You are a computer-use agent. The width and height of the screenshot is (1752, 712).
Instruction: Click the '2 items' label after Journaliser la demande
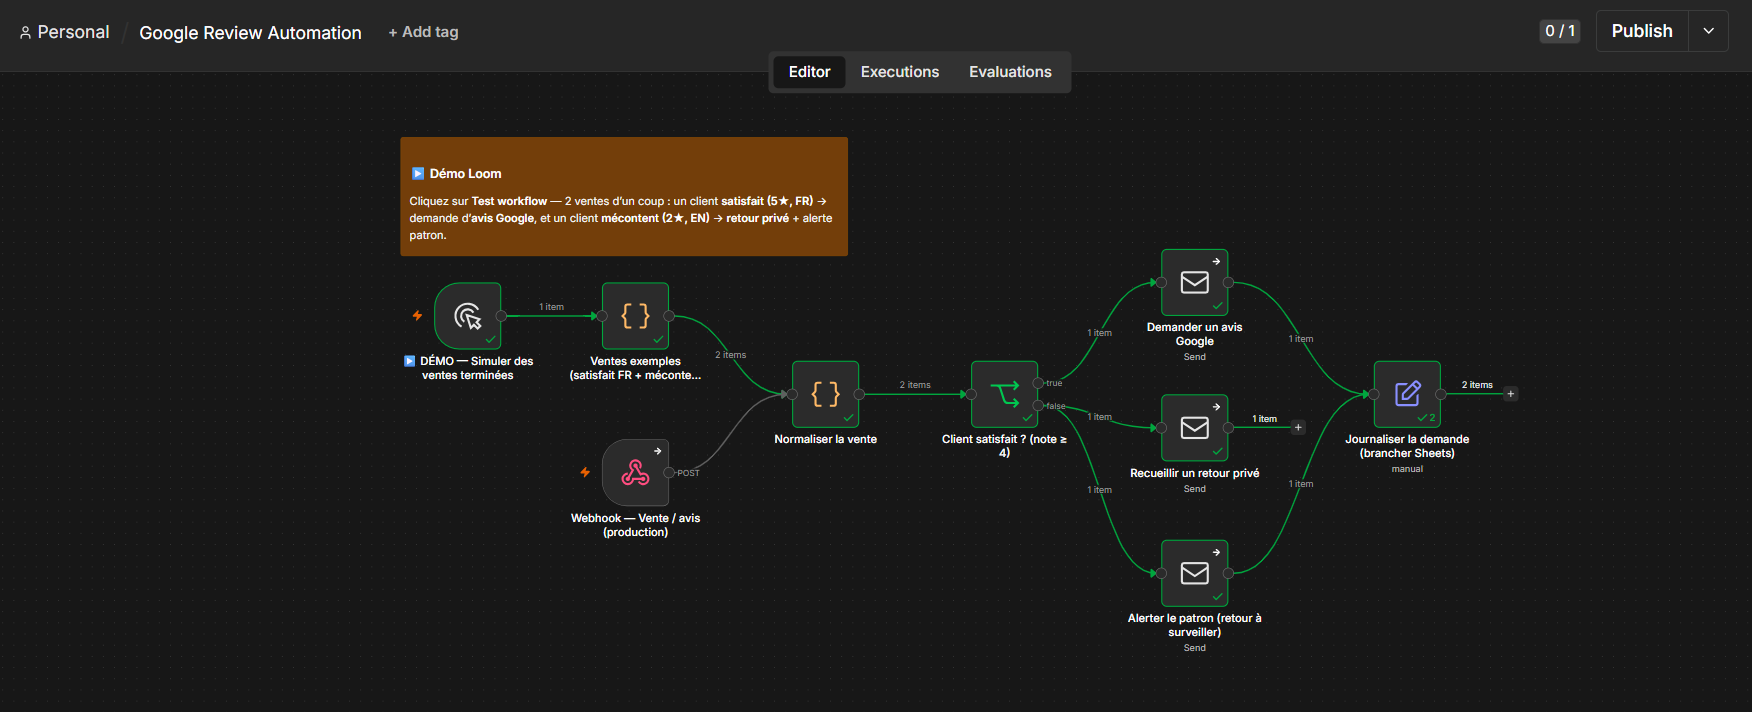pyautogui.click(x=1477, y=385)
